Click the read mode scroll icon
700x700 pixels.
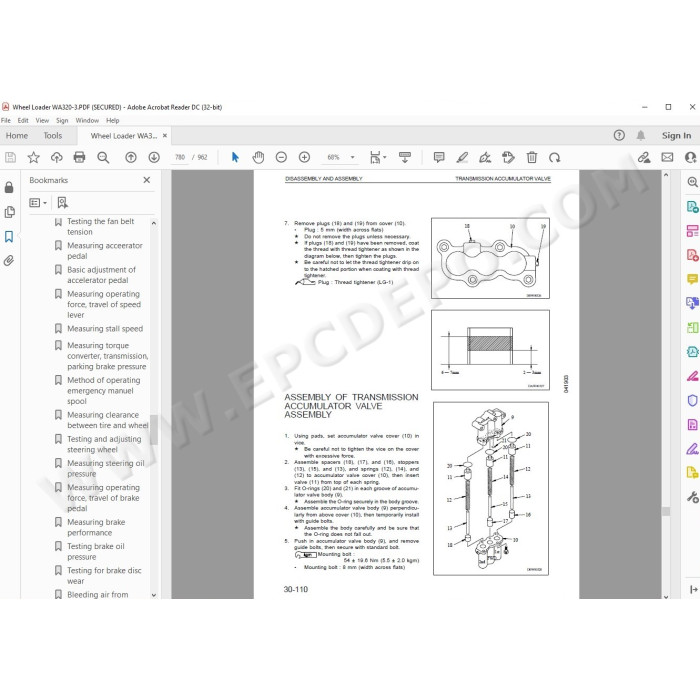[405, 157]
